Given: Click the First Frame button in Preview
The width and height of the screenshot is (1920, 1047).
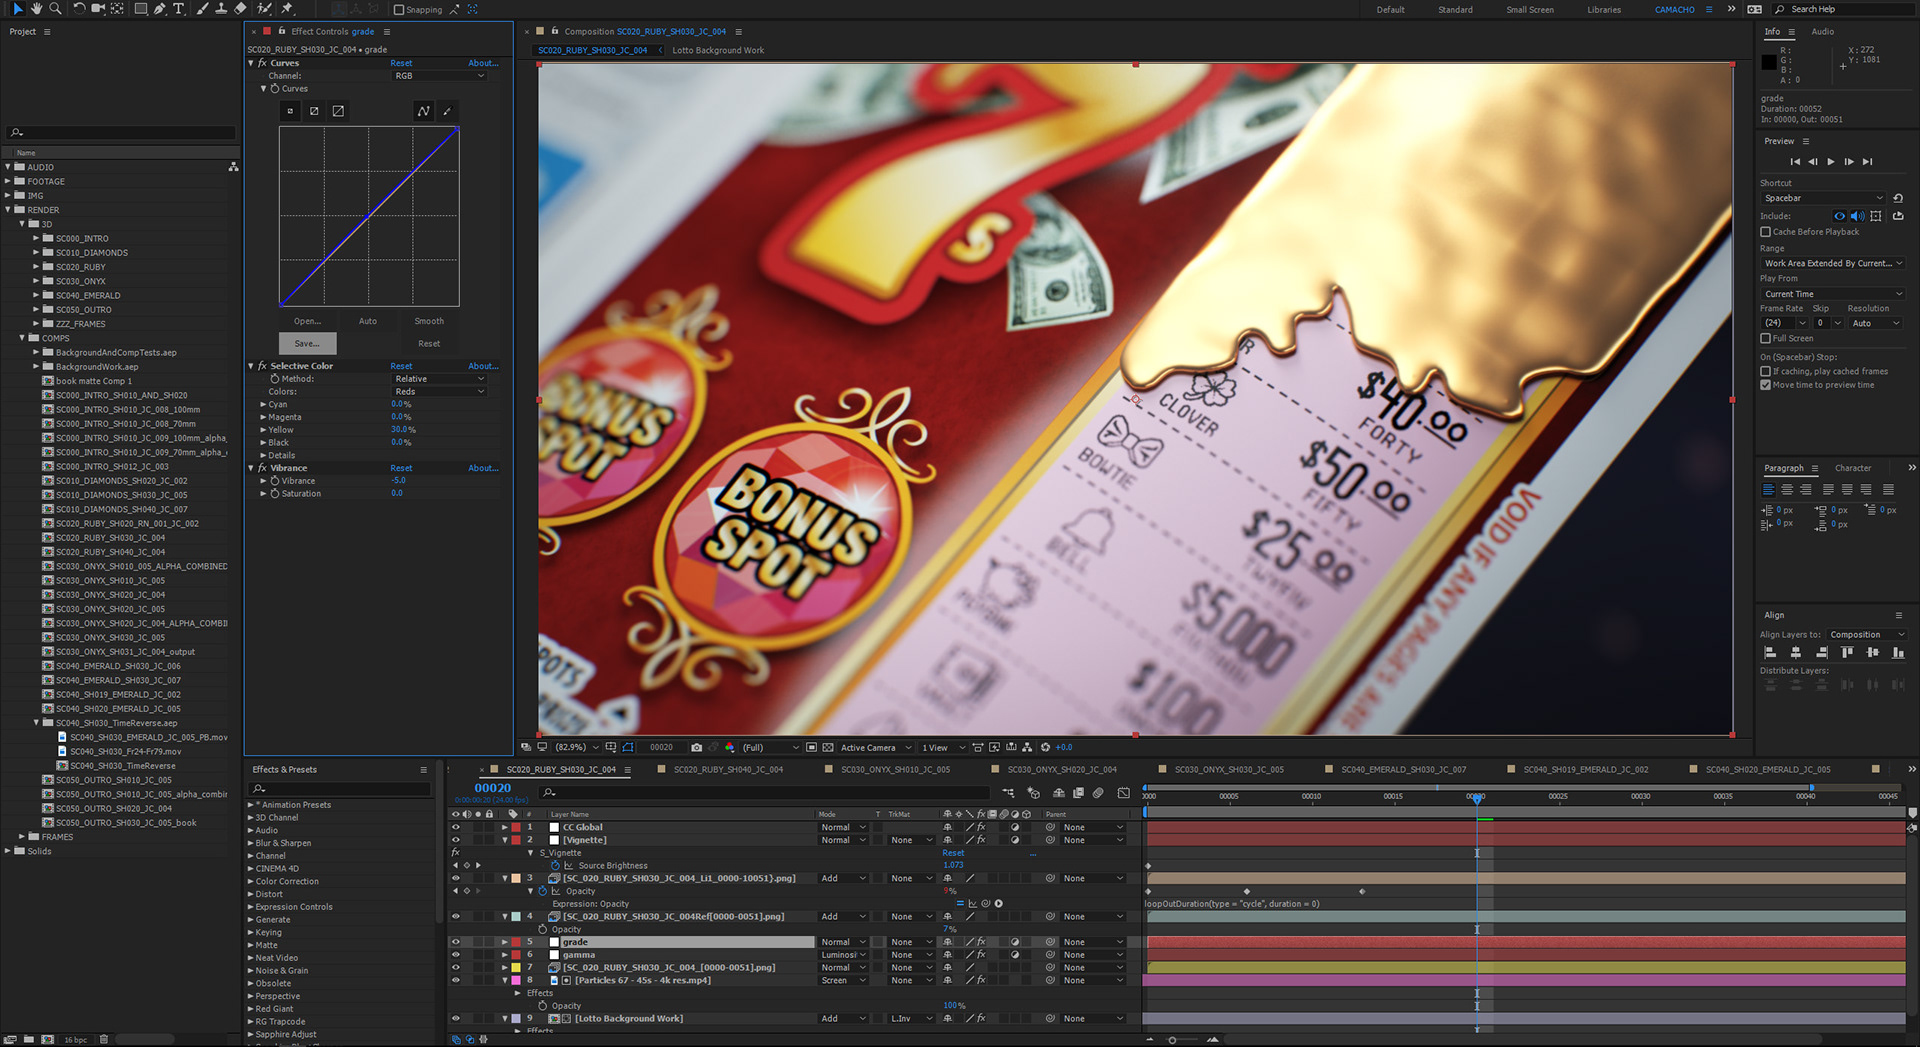Looking at the screenshot, I should pos(1795,161).
